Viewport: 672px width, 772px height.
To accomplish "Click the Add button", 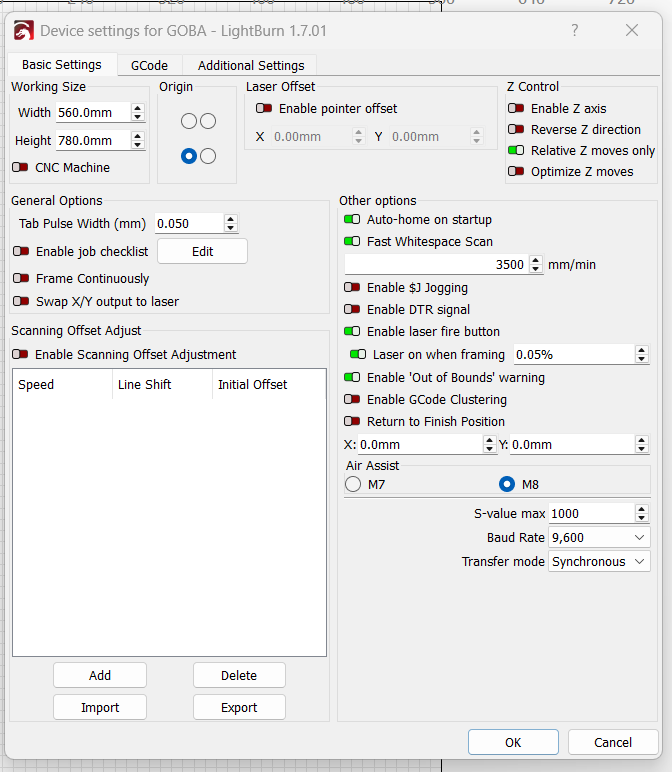I will 100,676.
